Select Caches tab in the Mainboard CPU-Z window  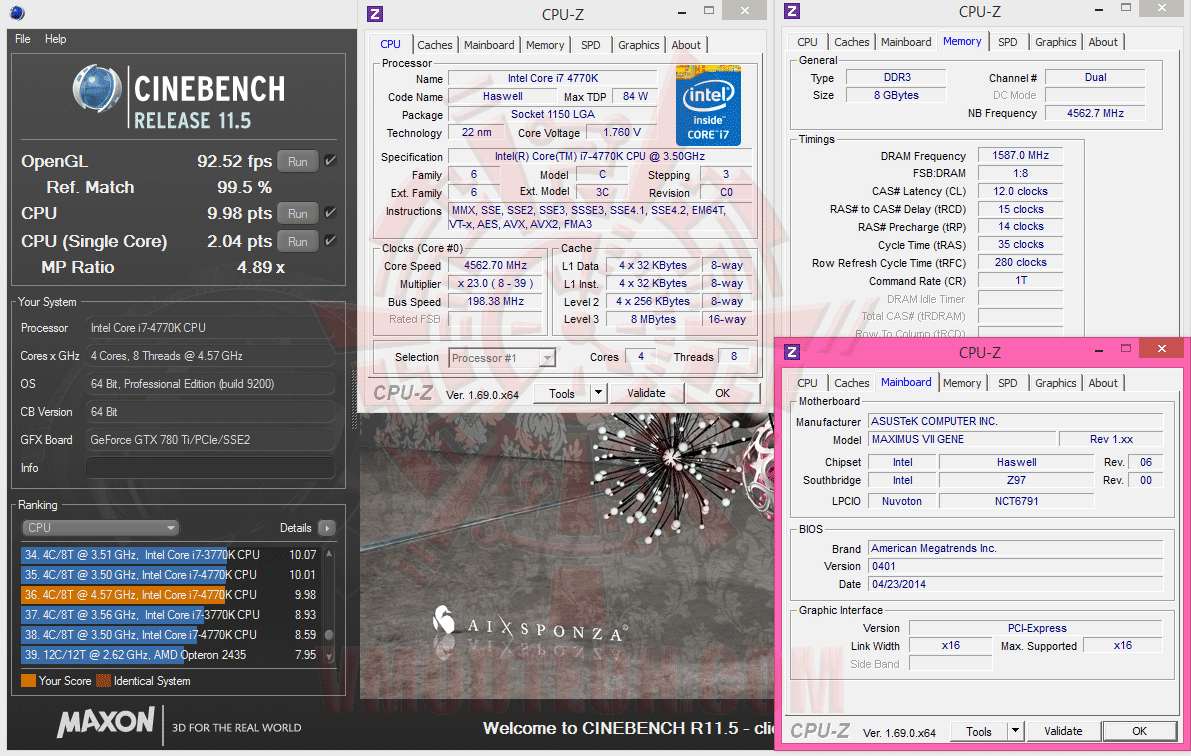point(851,383)
